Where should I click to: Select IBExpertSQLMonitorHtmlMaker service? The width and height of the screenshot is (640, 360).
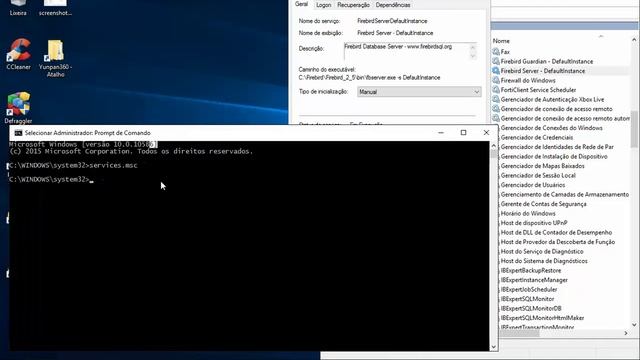point(542,318)
